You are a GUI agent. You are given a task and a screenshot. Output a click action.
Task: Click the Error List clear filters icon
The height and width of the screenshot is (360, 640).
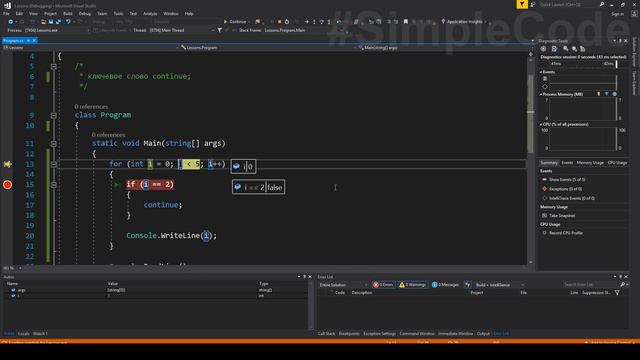coord(468,284)
